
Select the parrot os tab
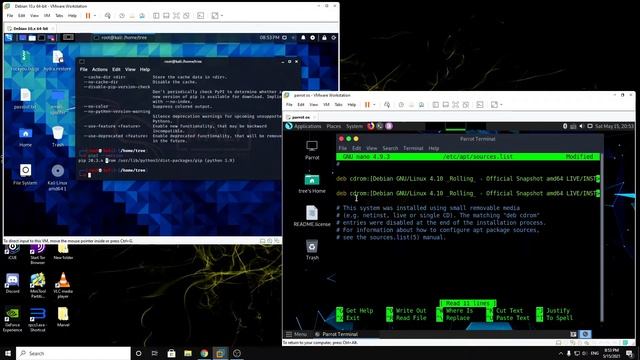coord(301,117)
